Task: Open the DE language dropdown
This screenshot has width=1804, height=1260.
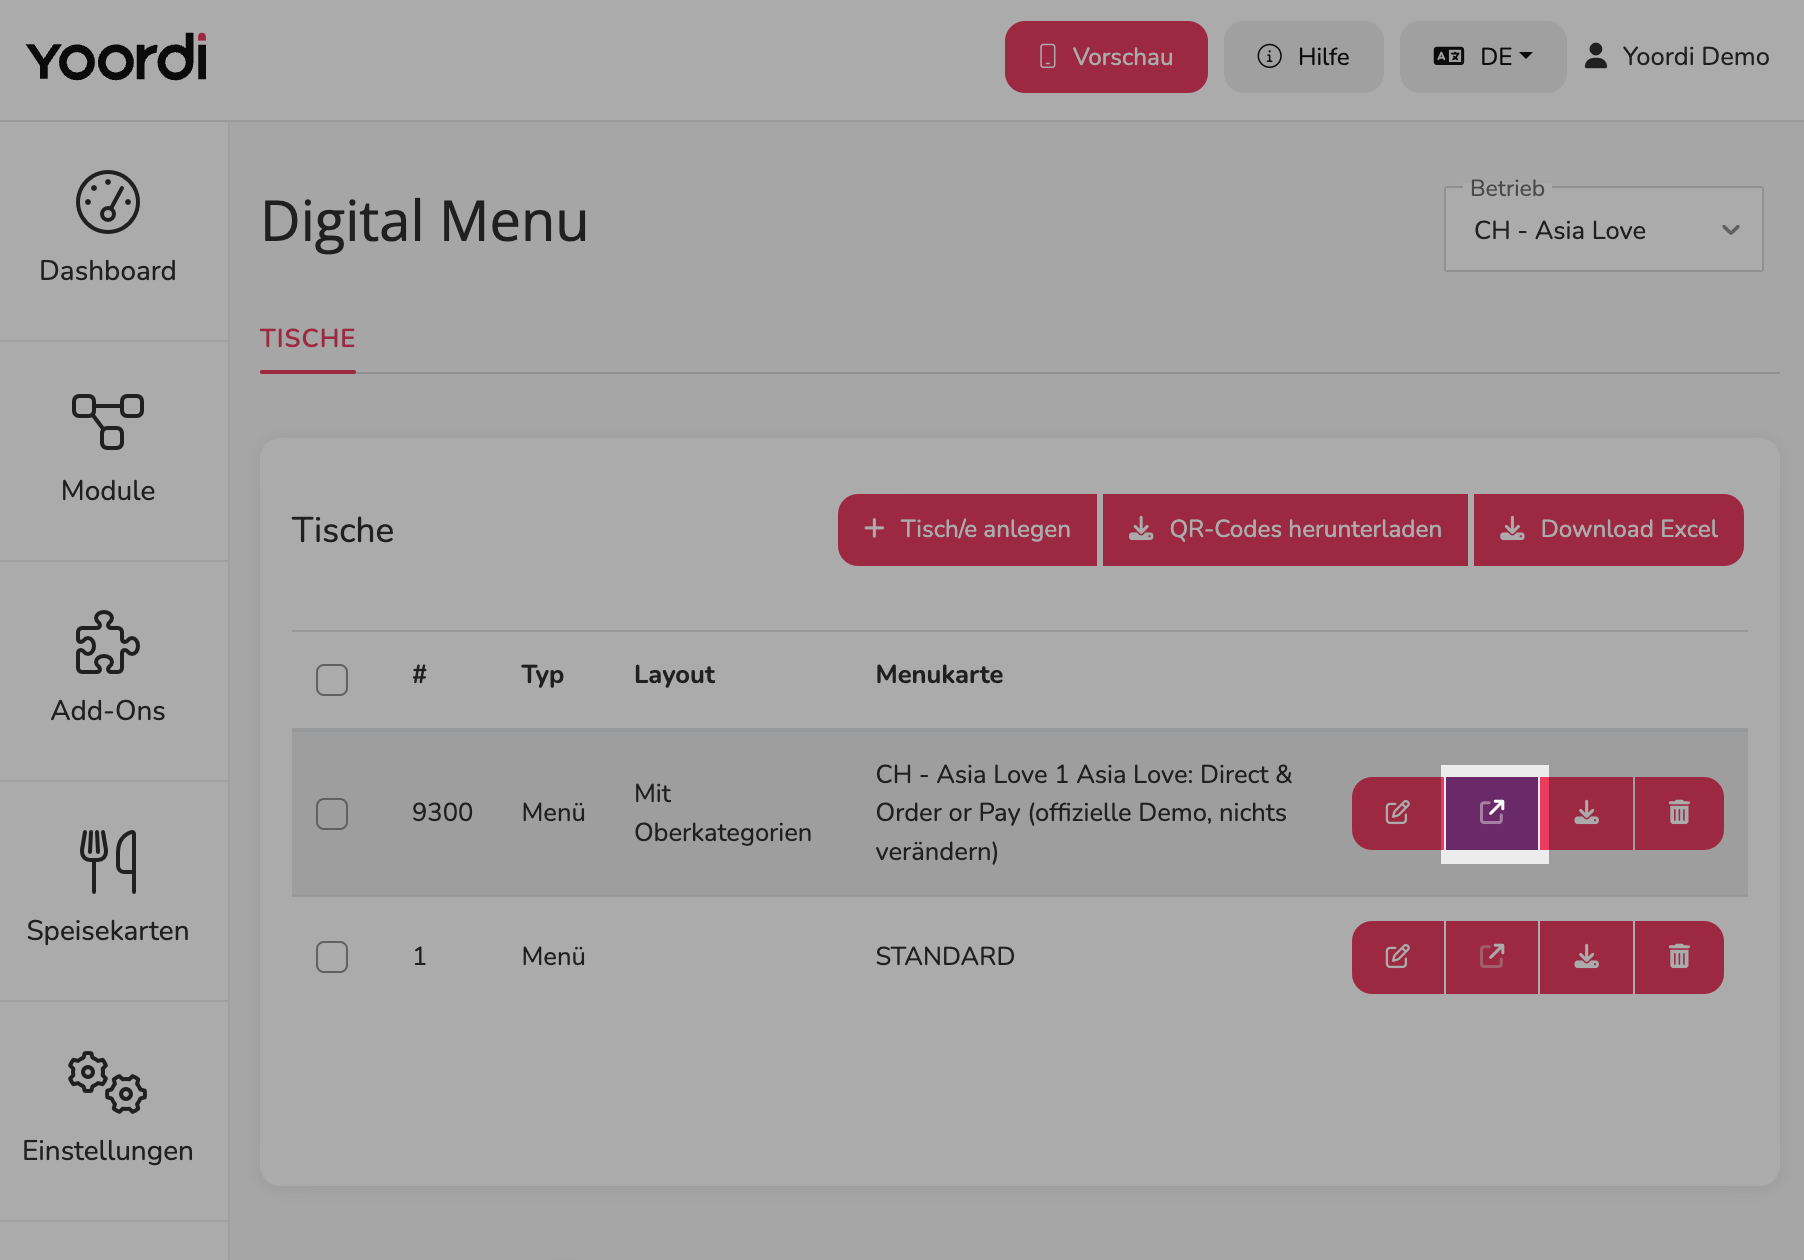Action: [x=1483, y=57]
